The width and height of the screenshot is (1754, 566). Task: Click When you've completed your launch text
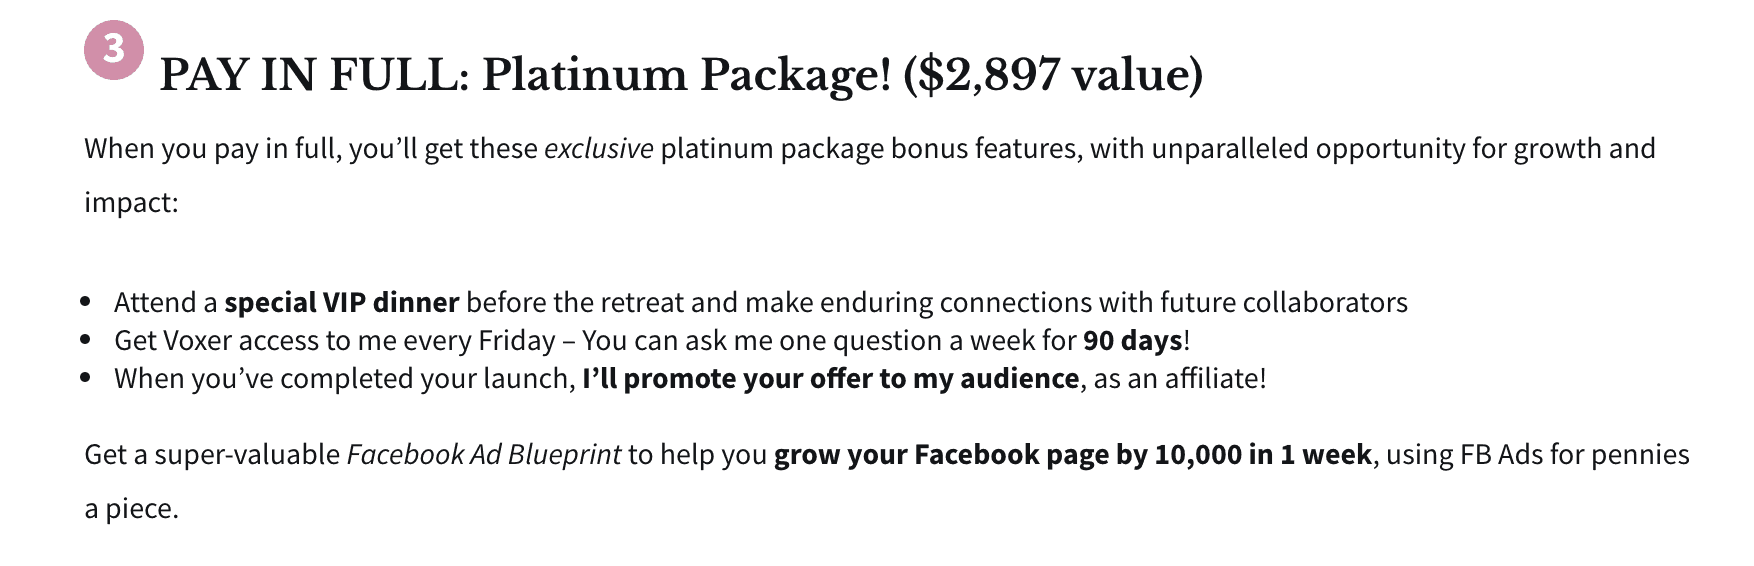point(345,379)
